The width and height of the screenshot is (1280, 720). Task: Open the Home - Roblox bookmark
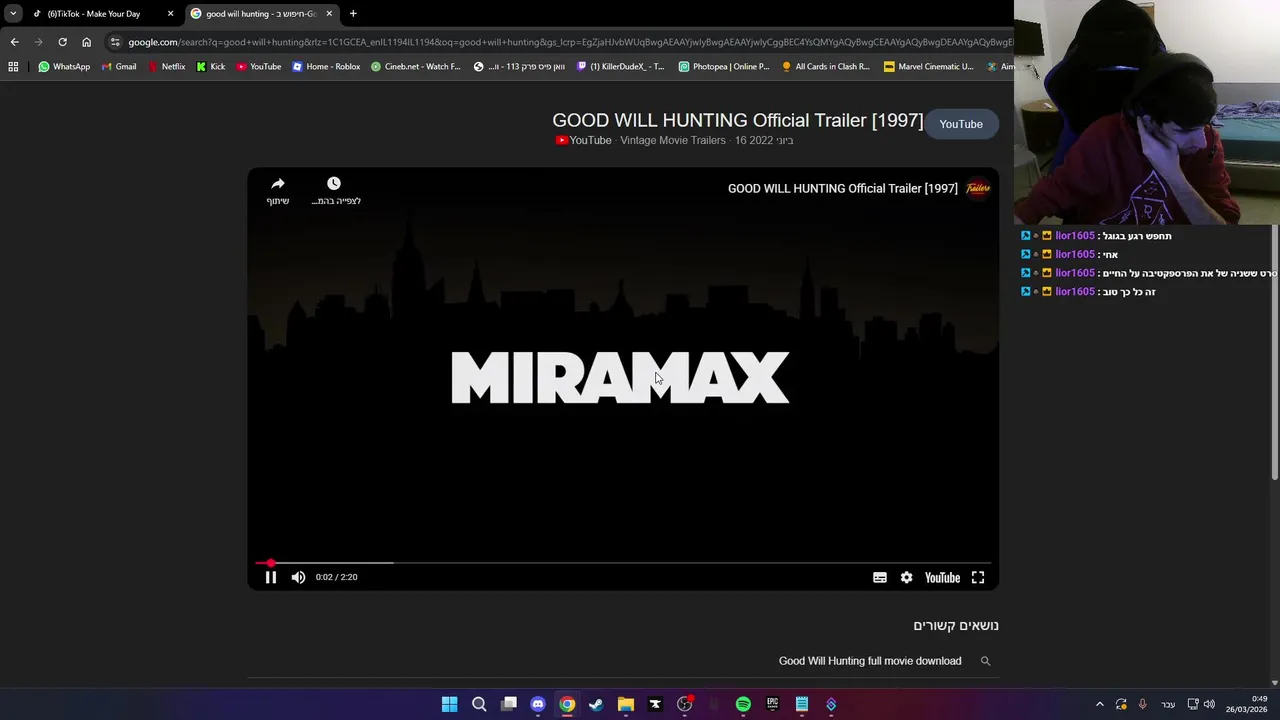pos(326,67)
